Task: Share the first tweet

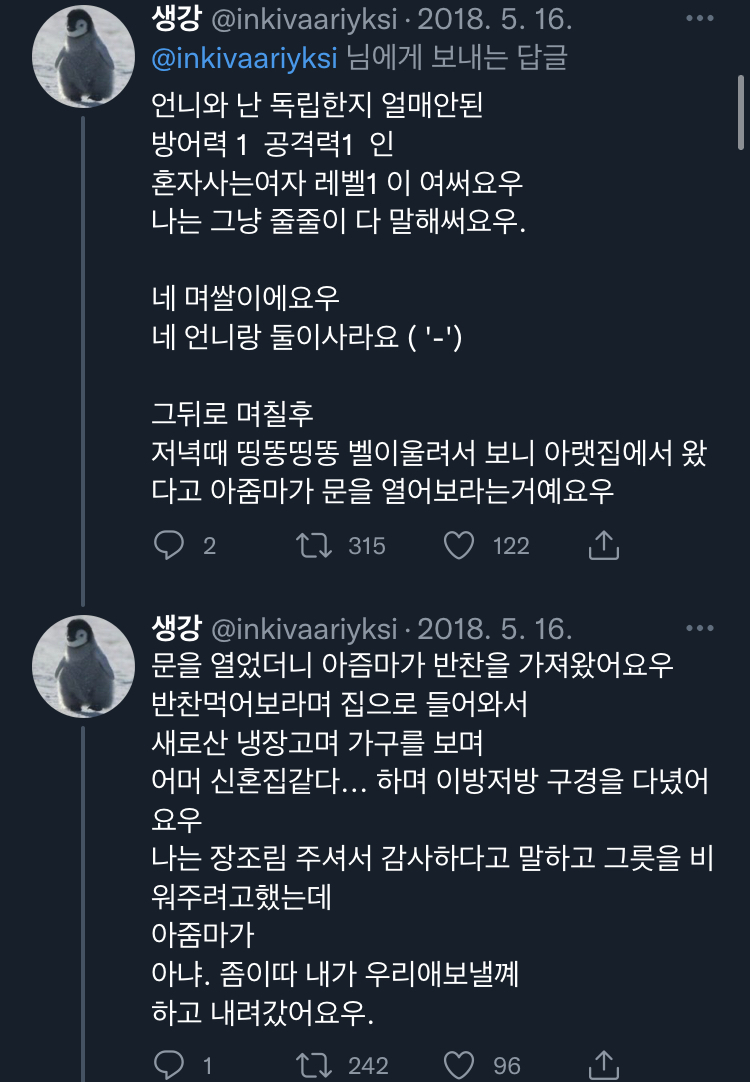Action: pos(604,545)
